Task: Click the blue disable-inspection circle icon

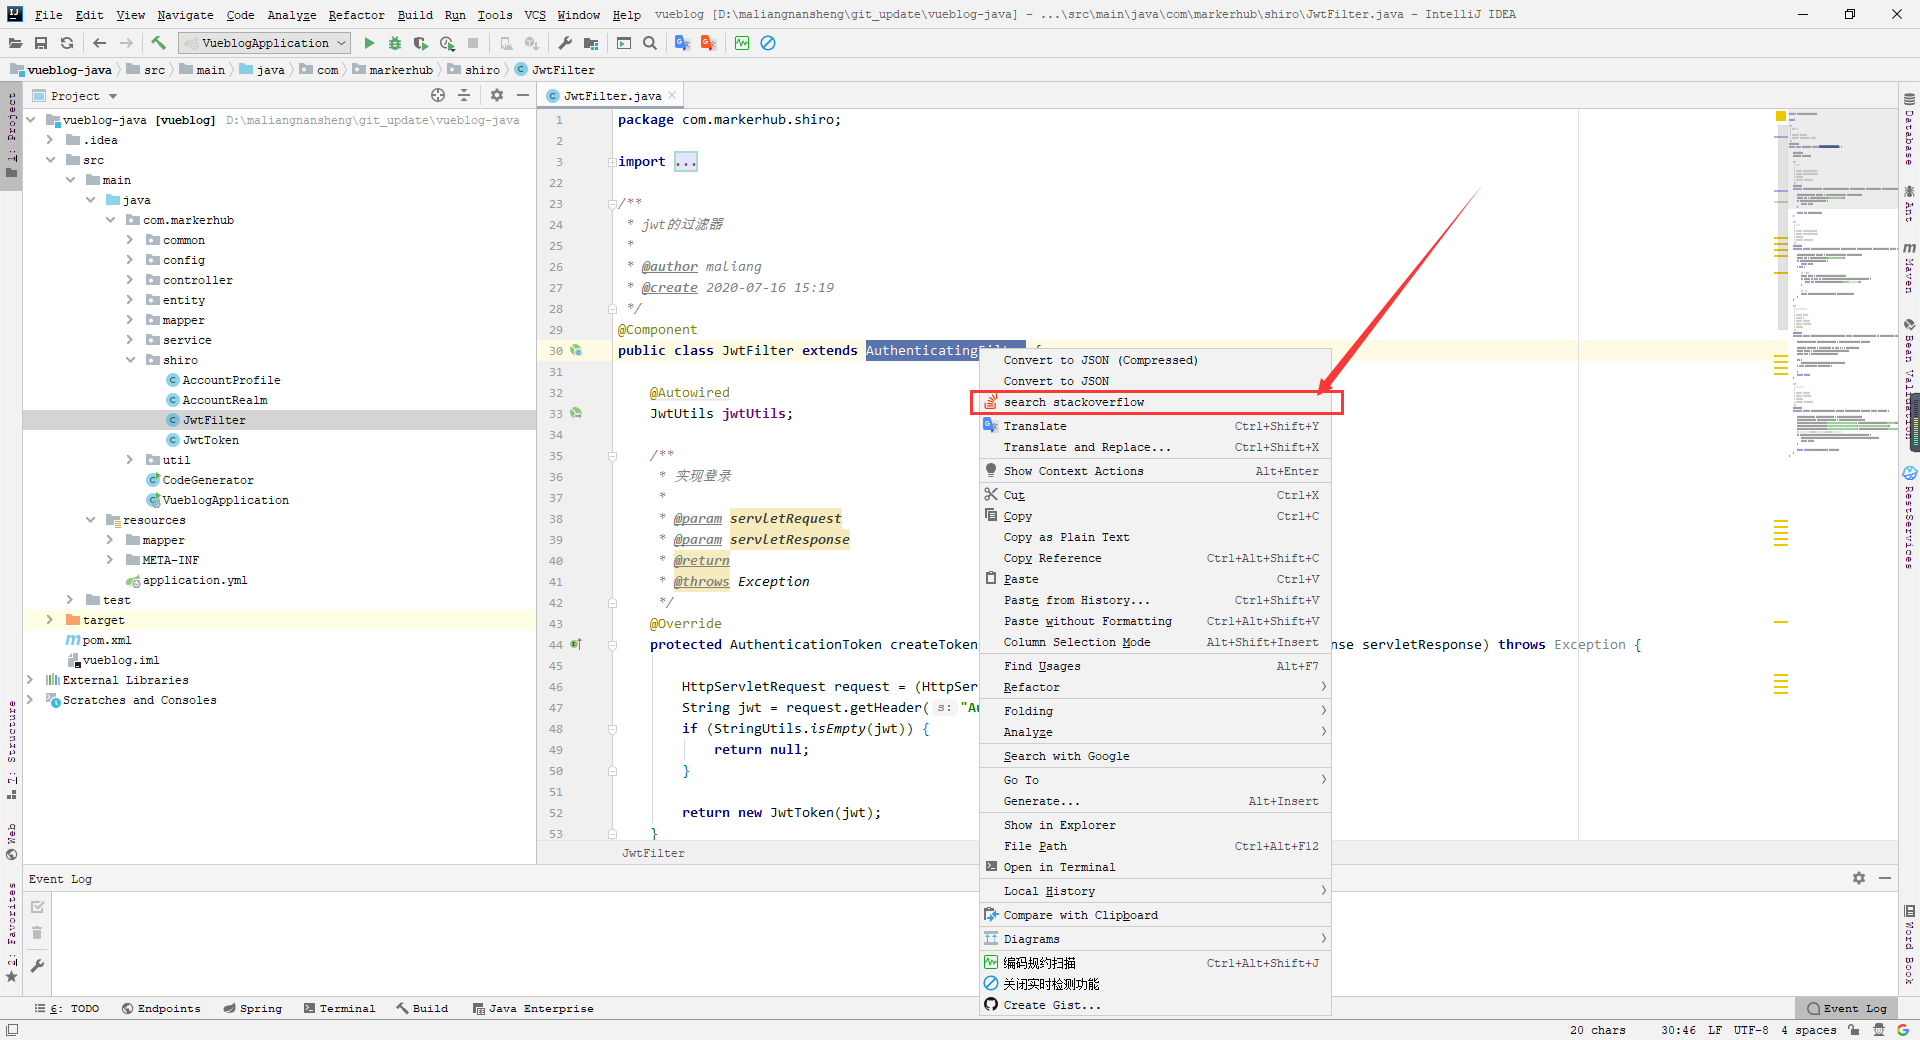Action: pos(768,43)
